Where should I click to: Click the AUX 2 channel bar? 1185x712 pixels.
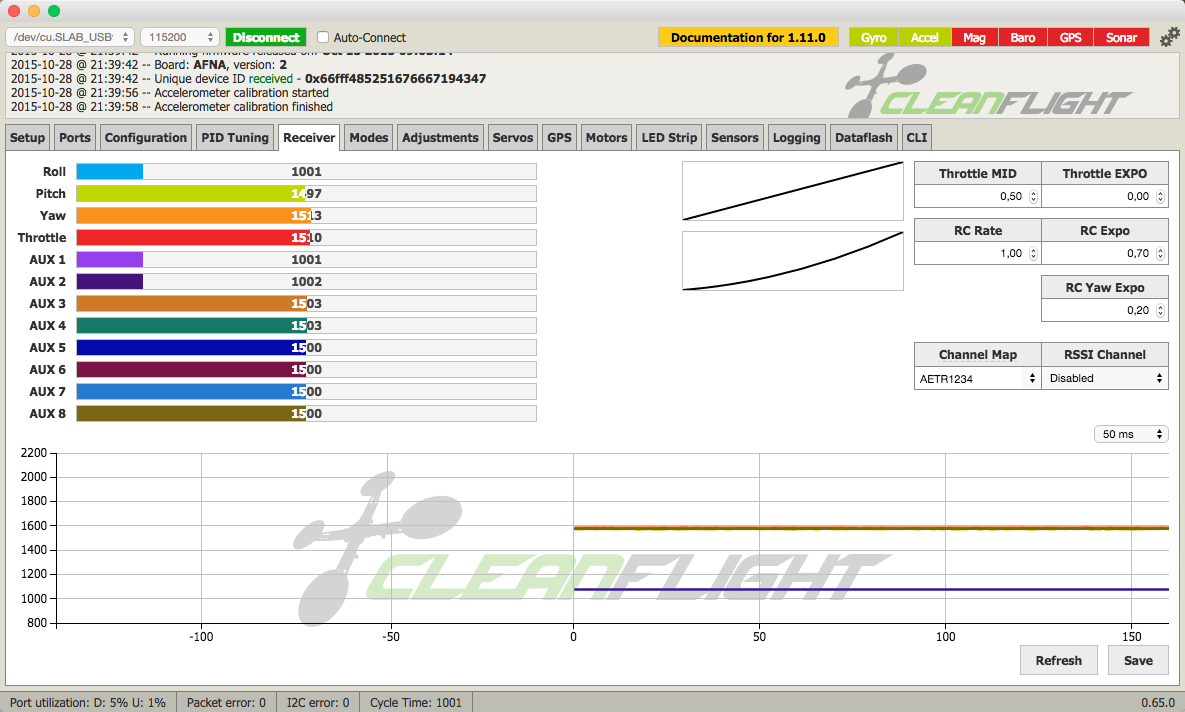tap(306, 281)
